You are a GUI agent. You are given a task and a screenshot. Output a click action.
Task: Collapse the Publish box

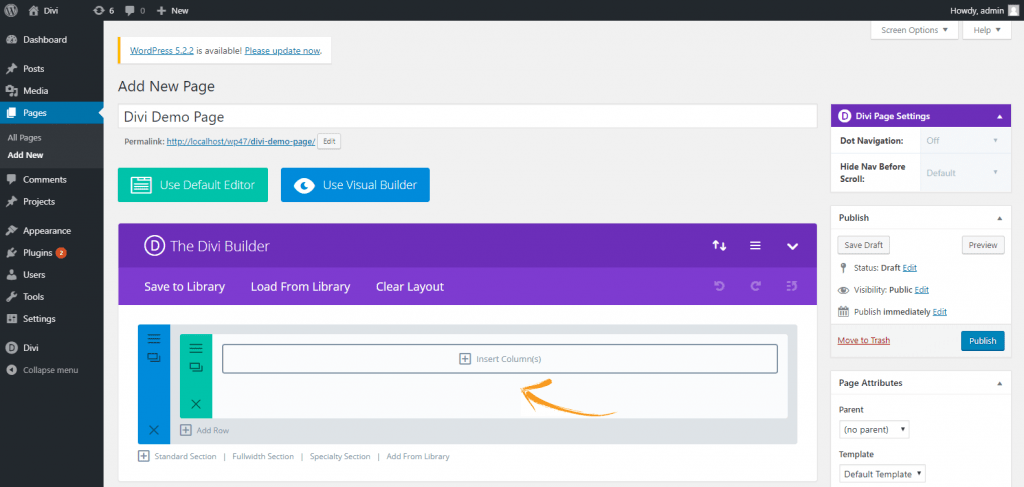[999, 218]
